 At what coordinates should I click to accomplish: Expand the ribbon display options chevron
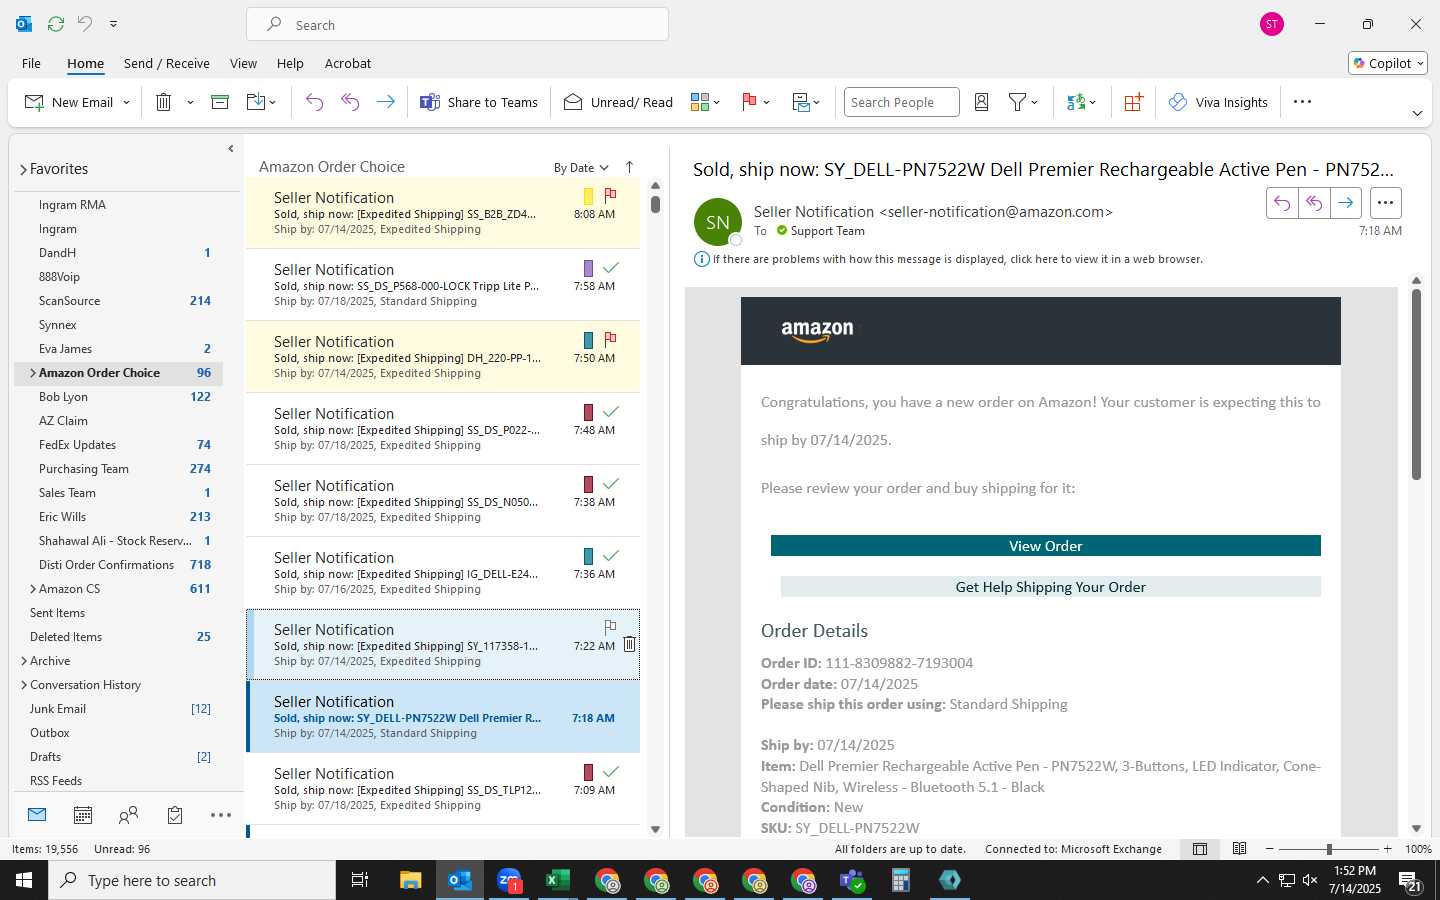tap(1417, 113)
